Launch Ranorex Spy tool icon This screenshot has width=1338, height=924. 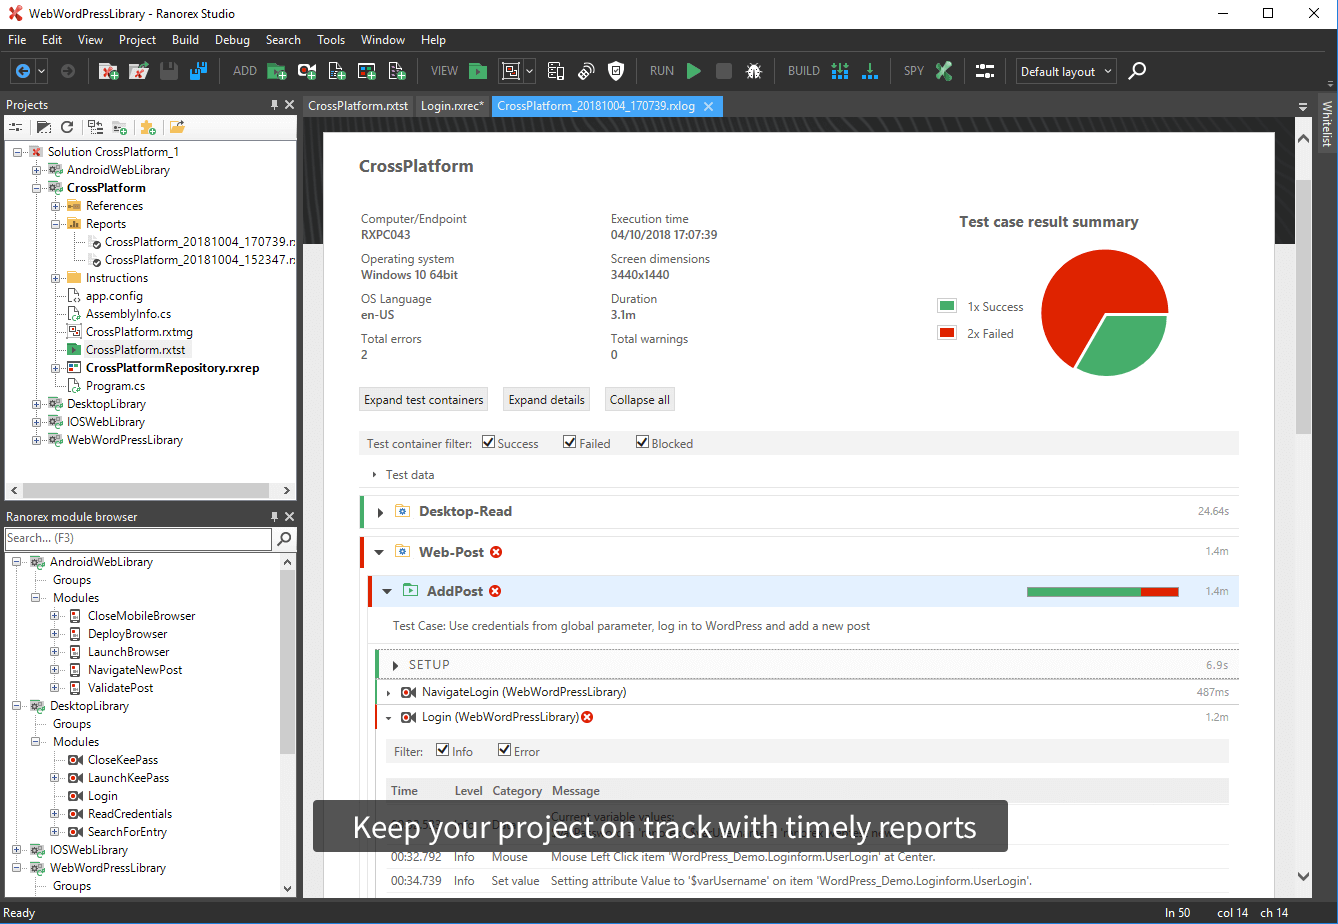click(x=943, y=71)
